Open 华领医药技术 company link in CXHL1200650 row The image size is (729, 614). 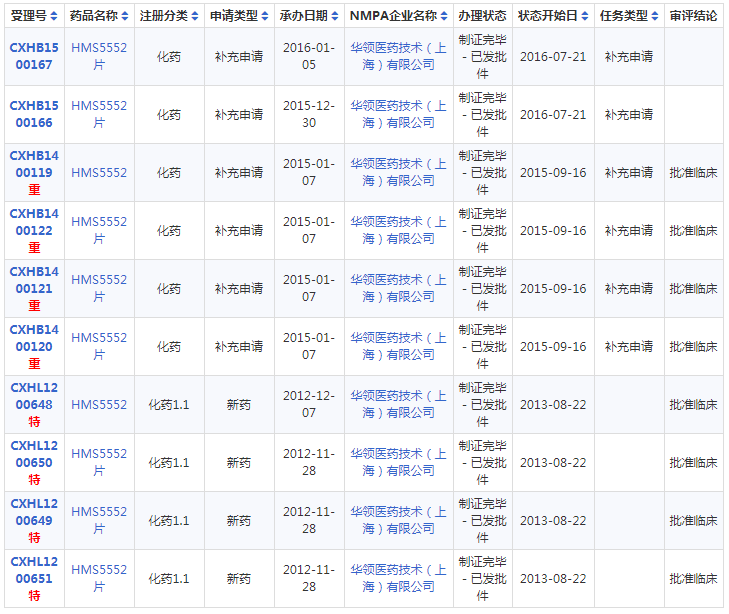click(x=398, y=462)
